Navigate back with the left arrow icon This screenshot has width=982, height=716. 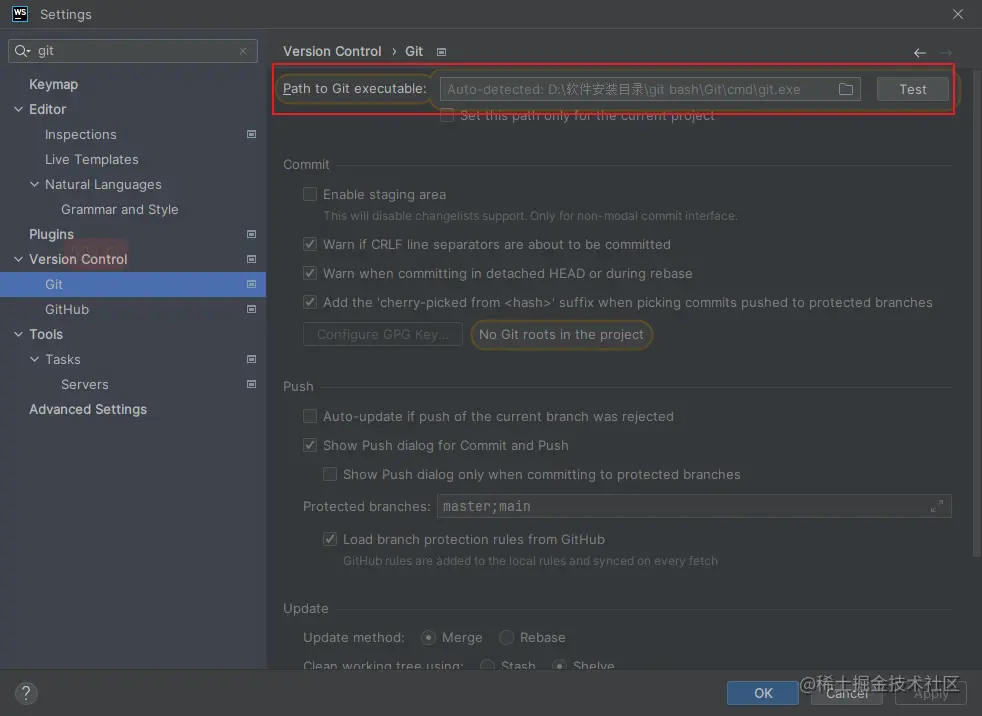click(x=919, y=53)
